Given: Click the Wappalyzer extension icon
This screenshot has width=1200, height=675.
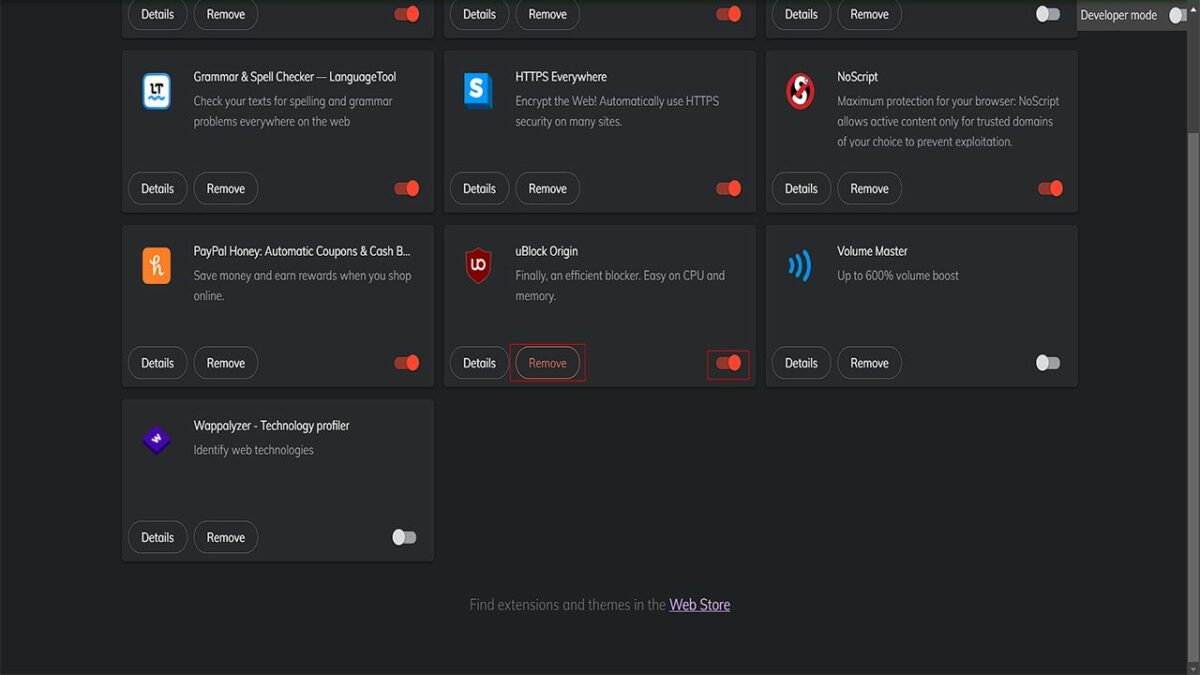Looking at the screenshot, I should pos(157,440).
